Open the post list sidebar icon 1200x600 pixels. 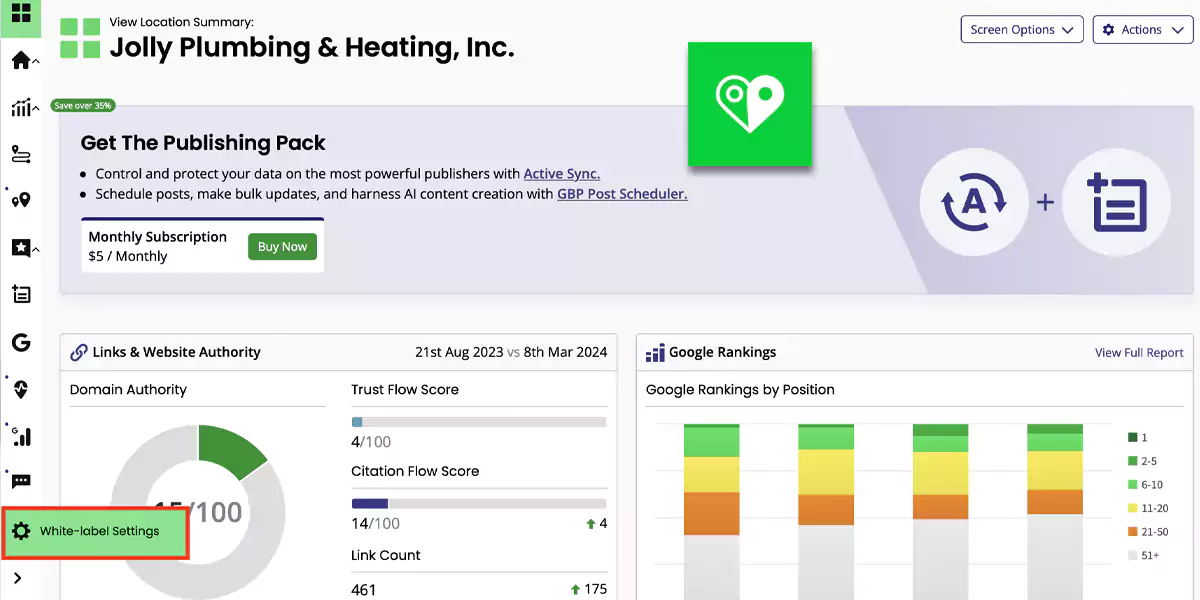tap(21, 295)
